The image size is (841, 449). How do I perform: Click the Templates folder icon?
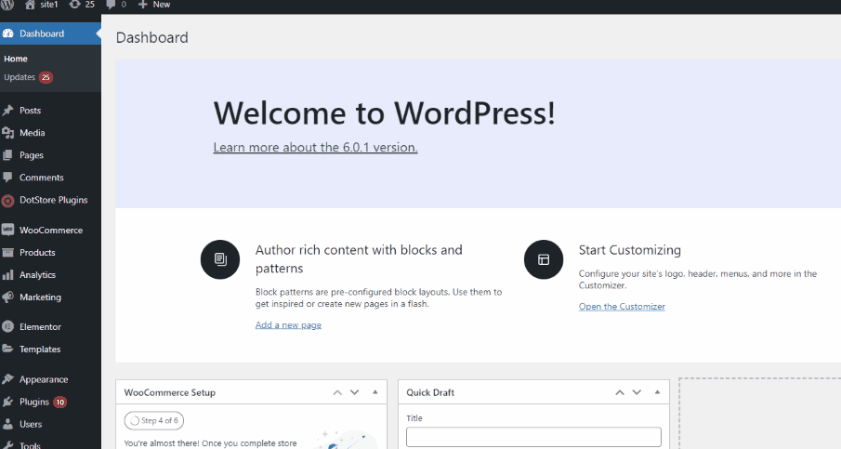[8, 349]
